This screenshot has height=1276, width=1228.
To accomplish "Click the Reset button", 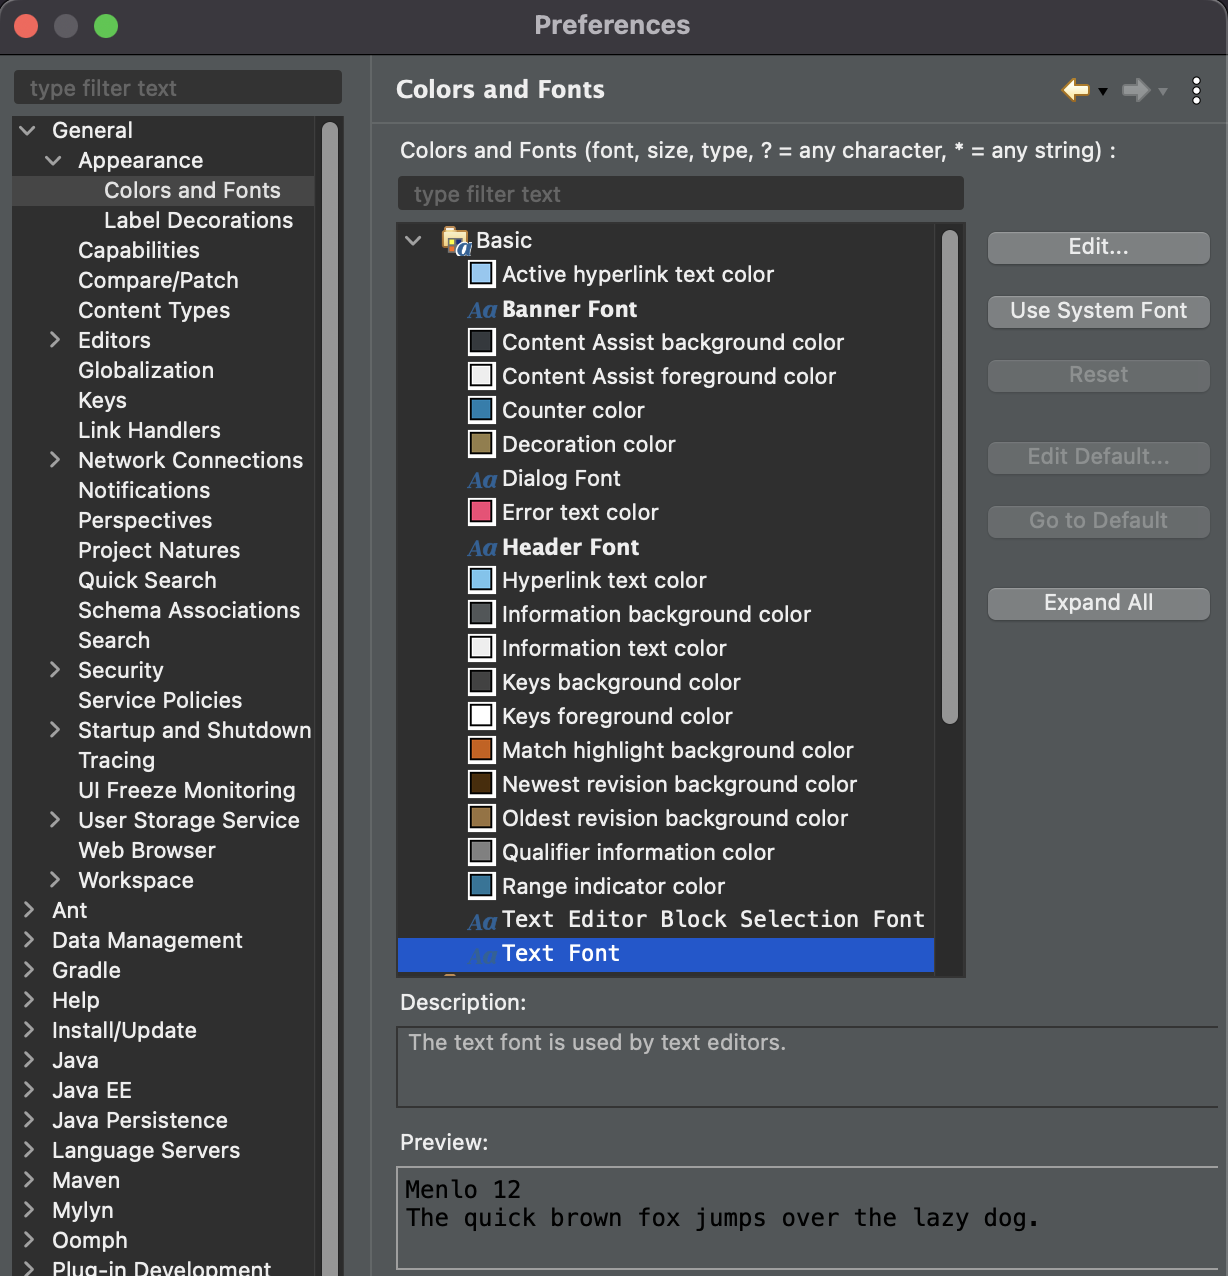I will click(1098, 375).
